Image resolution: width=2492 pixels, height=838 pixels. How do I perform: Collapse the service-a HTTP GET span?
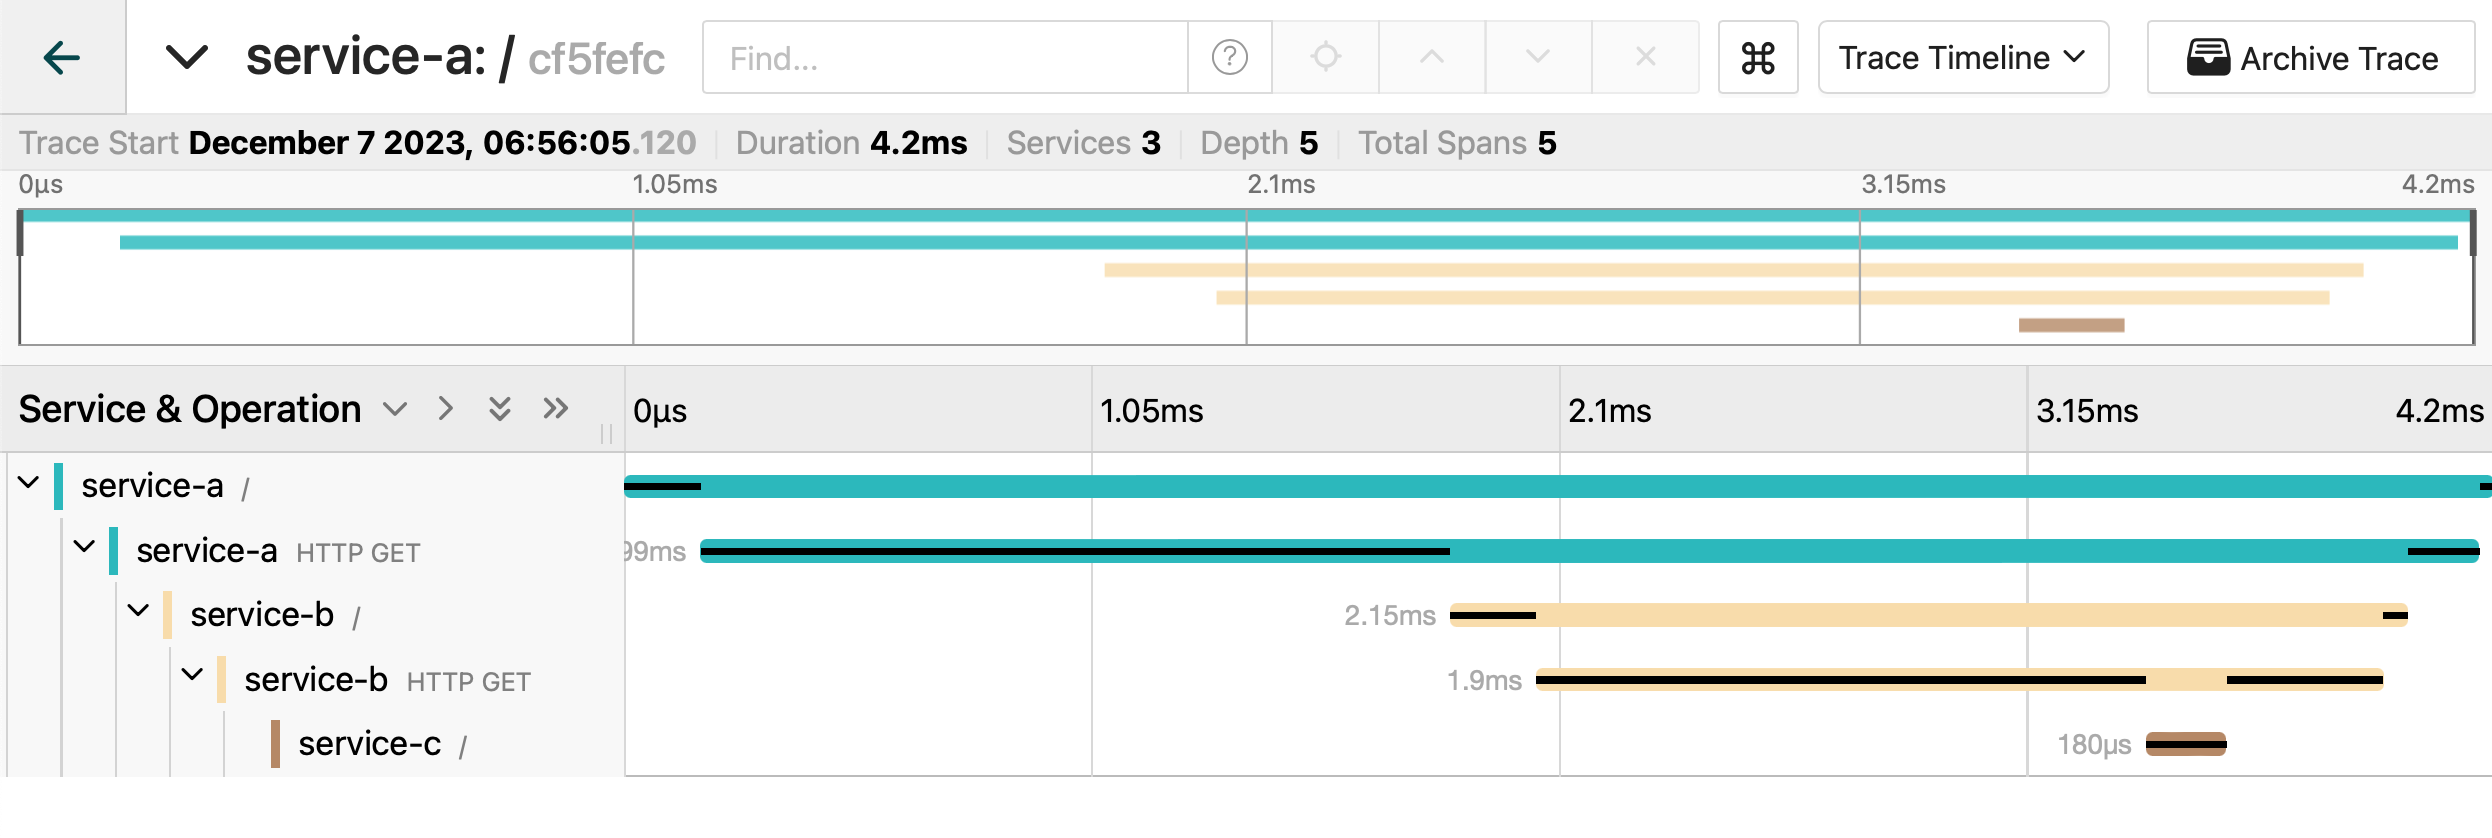[x=85, y=548]
